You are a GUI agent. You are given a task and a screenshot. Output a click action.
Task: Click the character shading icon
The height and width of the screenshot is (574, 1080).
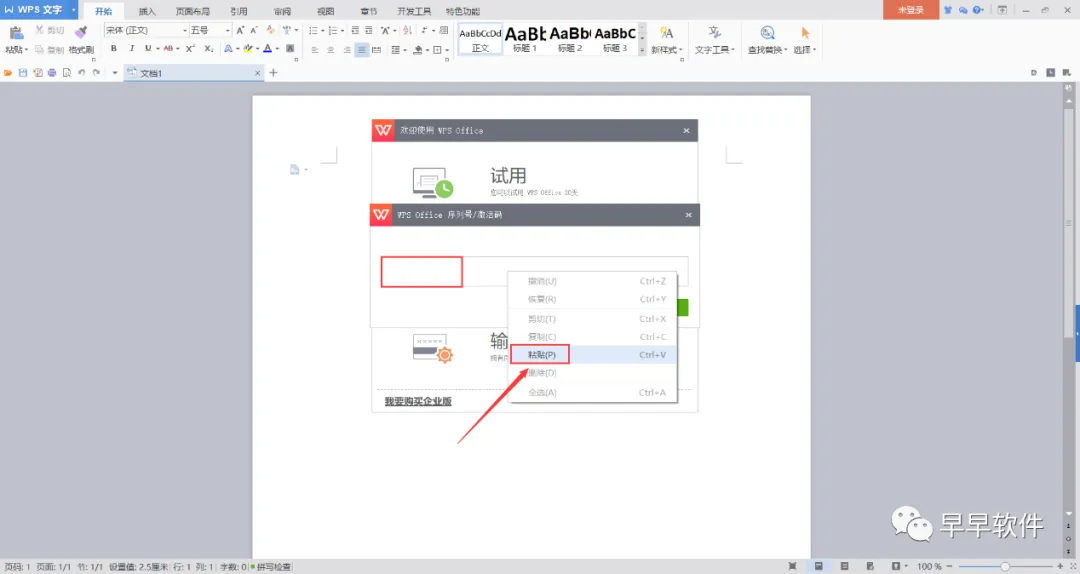(290, 49)
